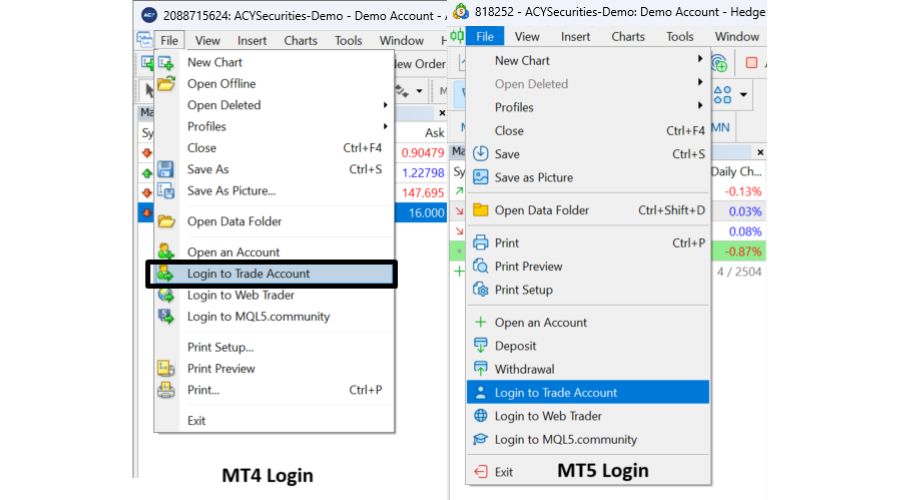Click the New Chart icon in MT4 menu
Screen dimensions: 900x500
coord(167,63)
